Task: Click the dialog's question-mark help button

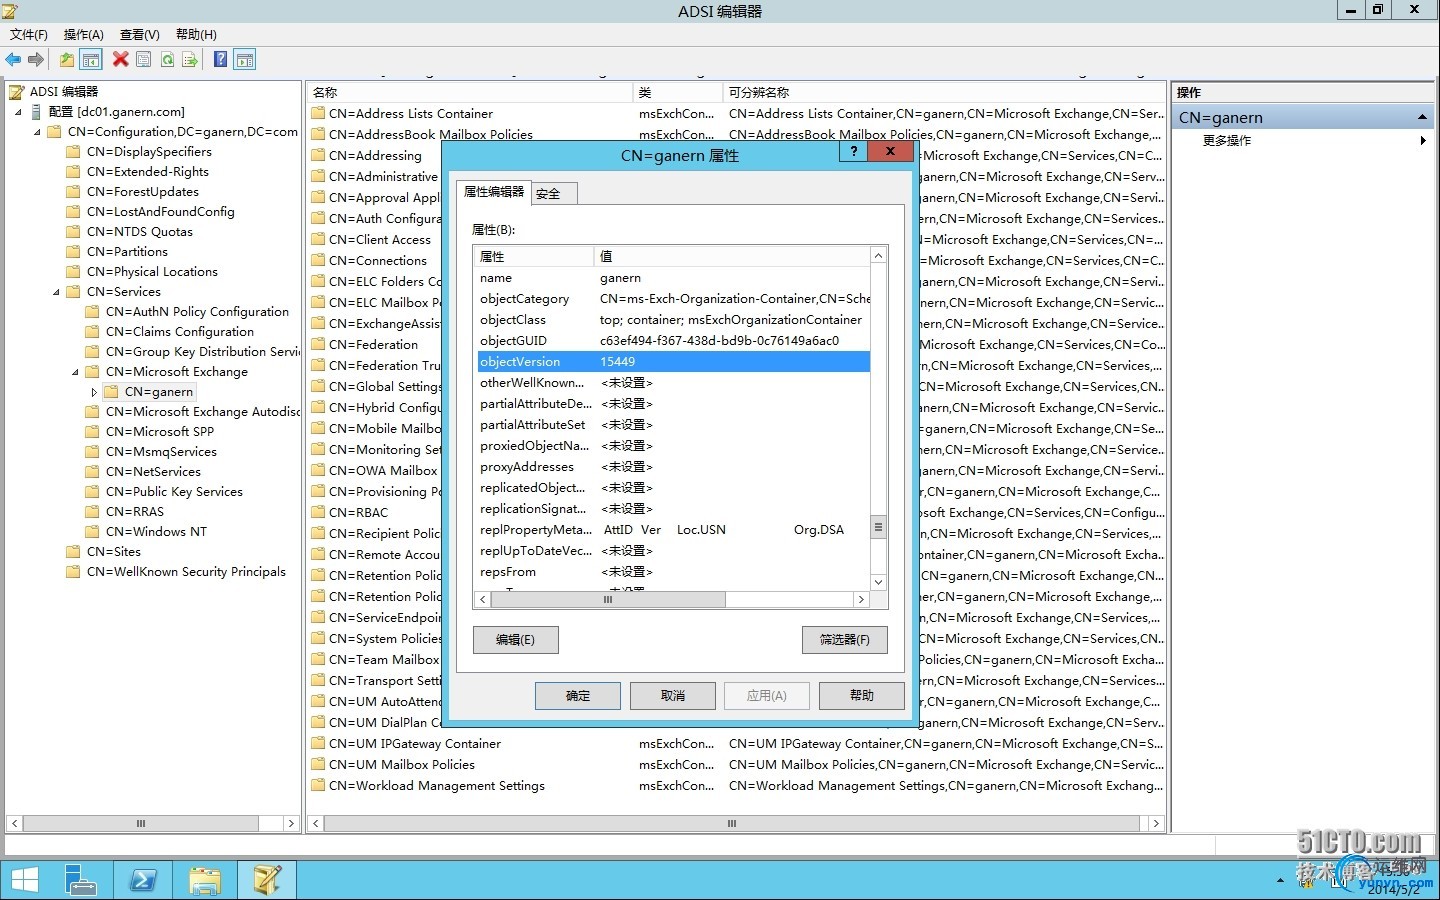Action: [853, 152]
